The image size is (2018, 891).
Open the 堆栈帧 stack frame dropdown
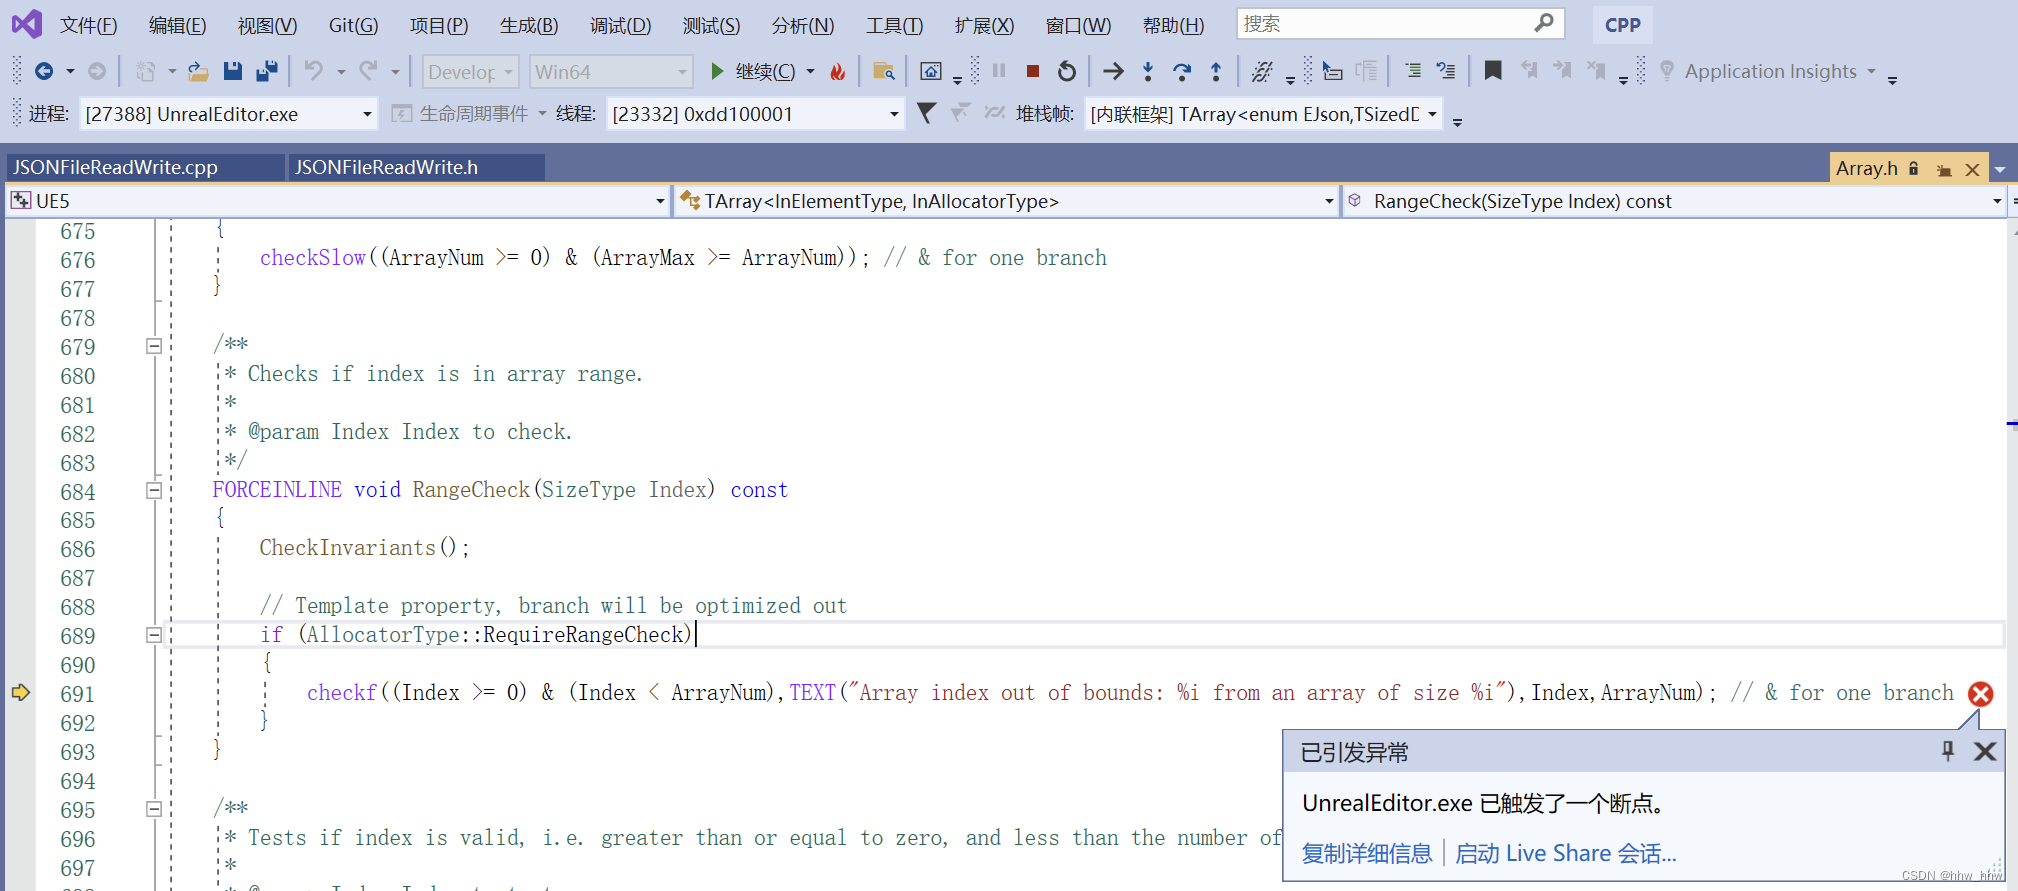coord(1264,114)
